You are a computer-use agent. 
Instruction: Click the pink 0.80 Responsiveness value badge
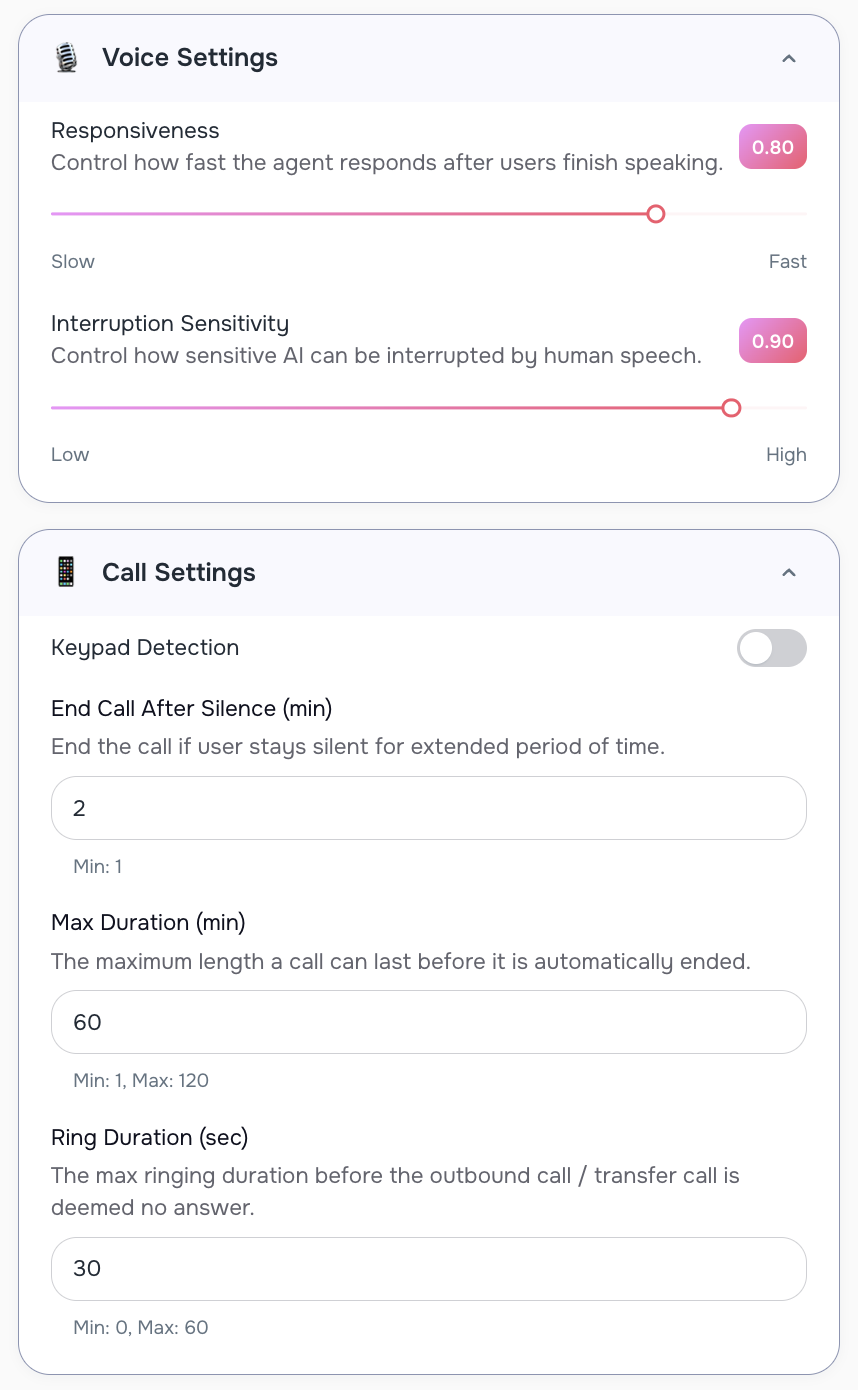point(772,146)
